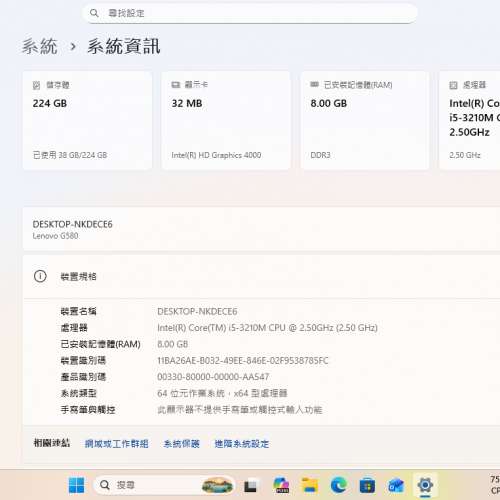Click the taskbar search box
The image size is (500, 500).
coord(164,485)
